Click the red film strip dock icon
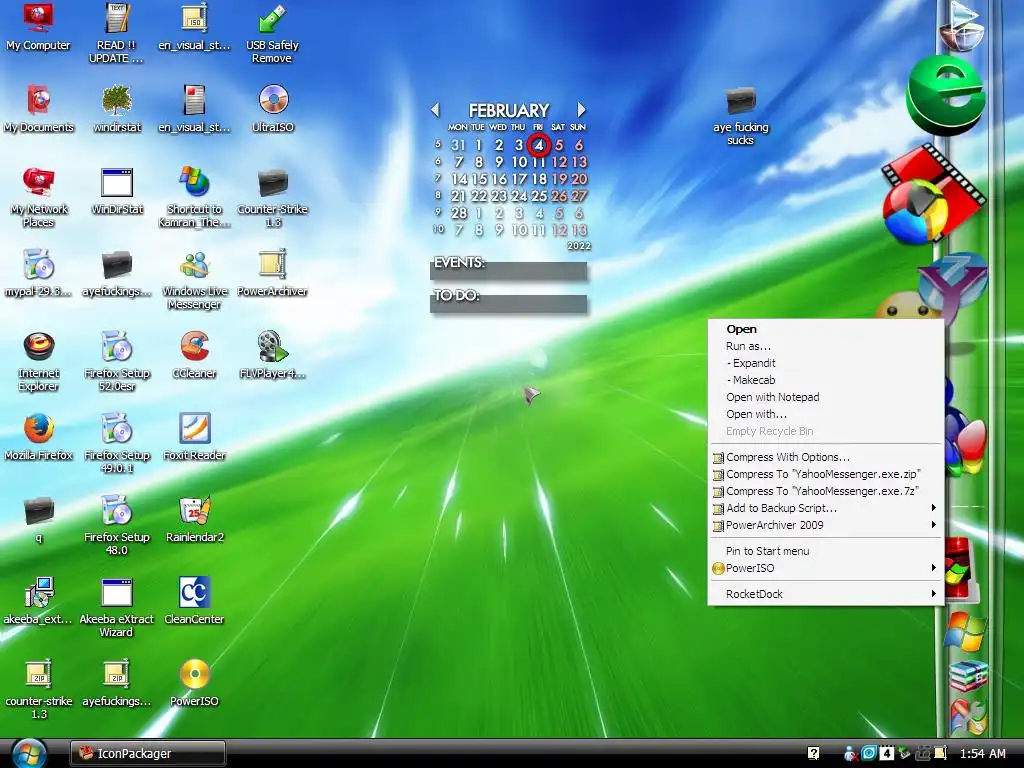Image resolution: width=1024 pixels, height=768 pixels. [934, 193]
